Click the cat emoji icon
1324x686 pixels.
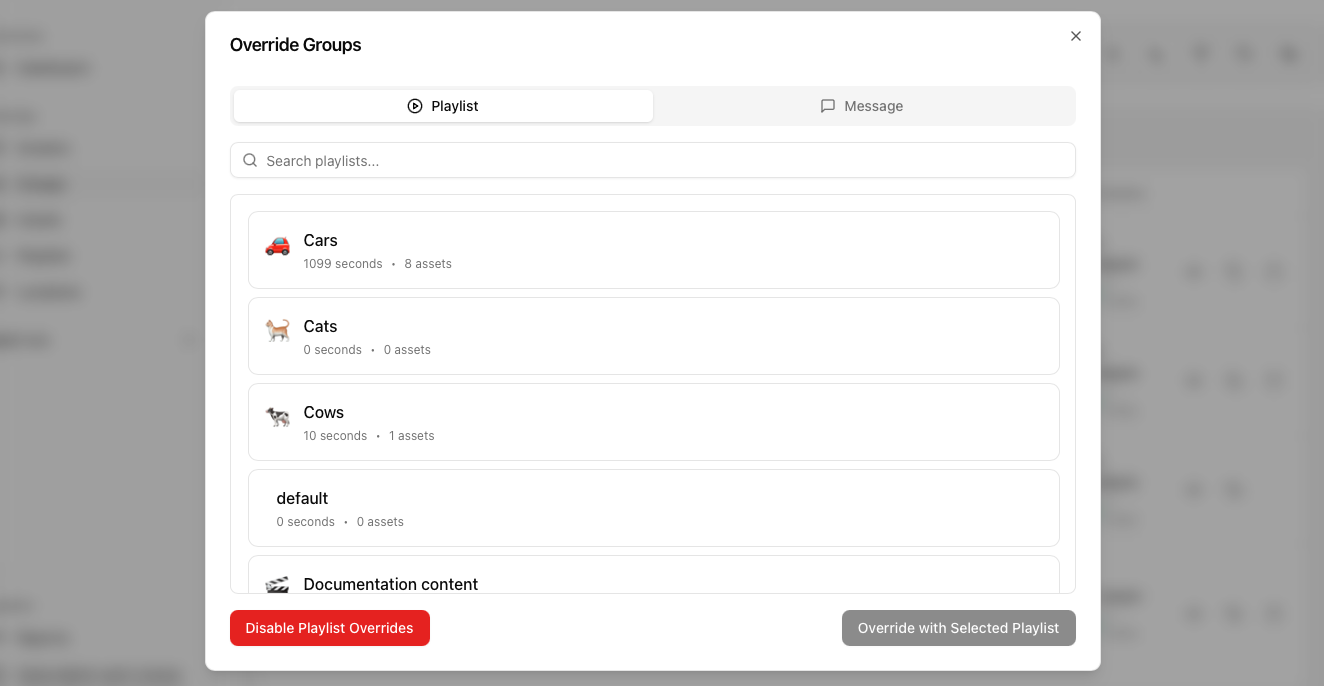tap(277, 331)
